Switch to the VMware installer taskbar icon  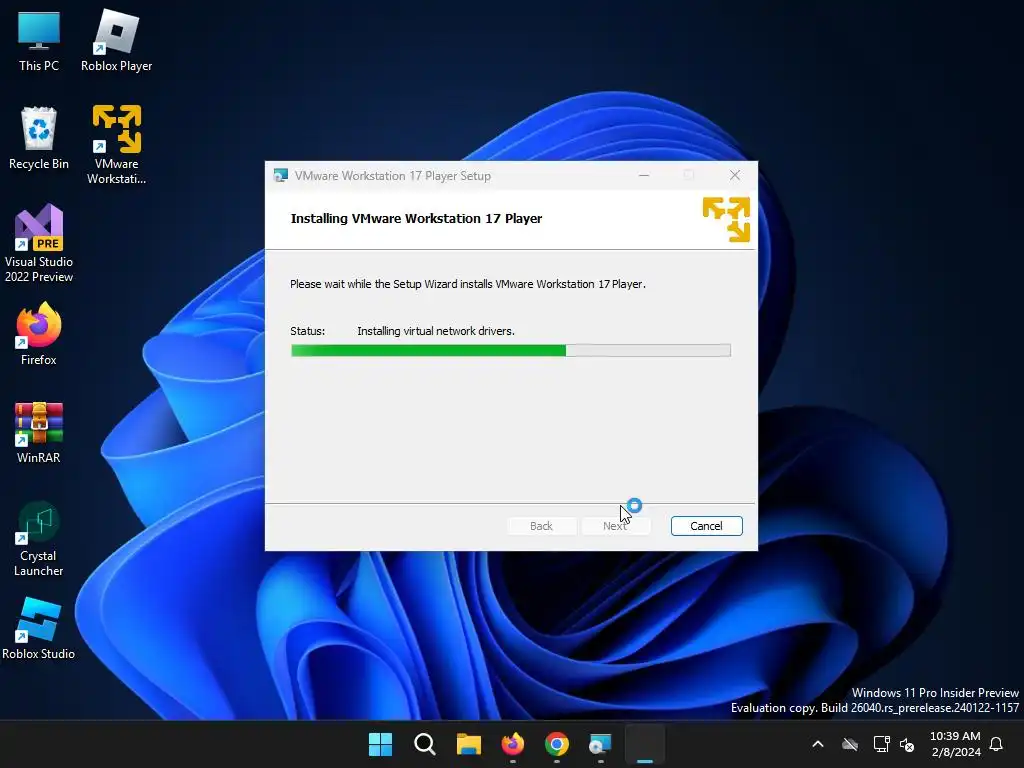(600, 744)
